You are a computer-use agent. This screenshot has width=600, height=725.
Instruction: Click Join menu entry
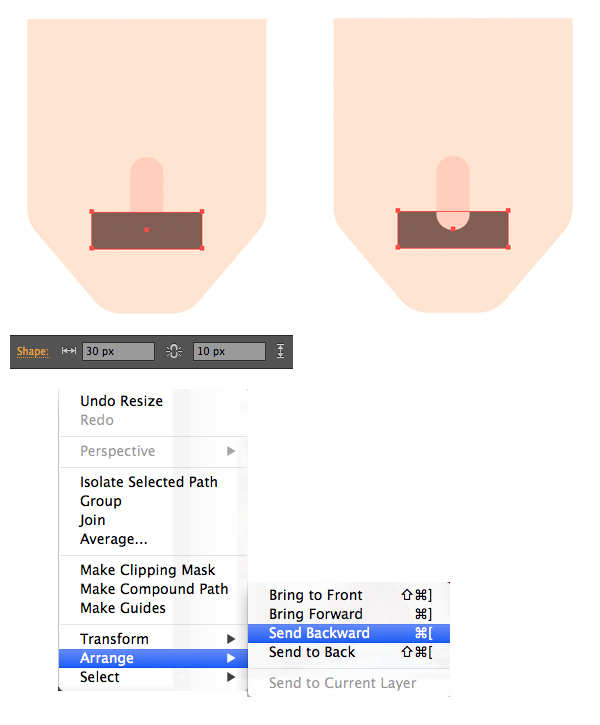pos(93,520)
